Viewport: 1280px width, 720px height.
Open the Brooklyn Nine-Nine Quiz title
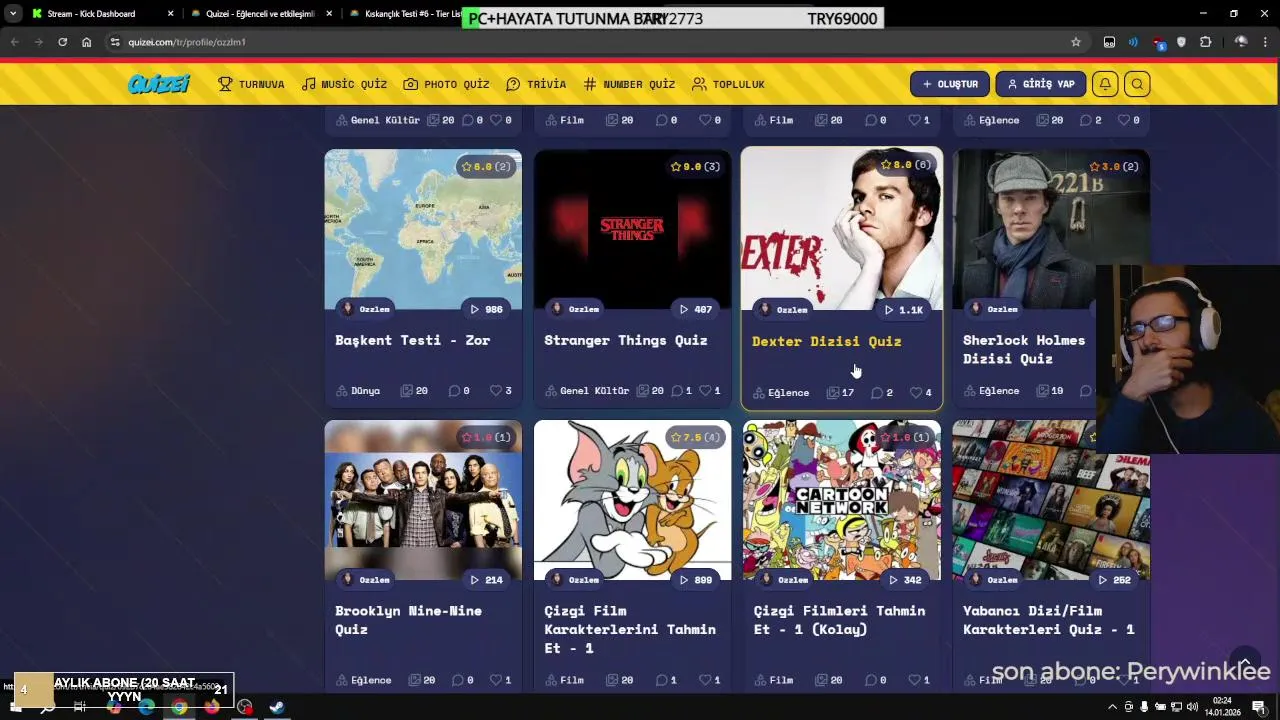[x=408, y=620]
